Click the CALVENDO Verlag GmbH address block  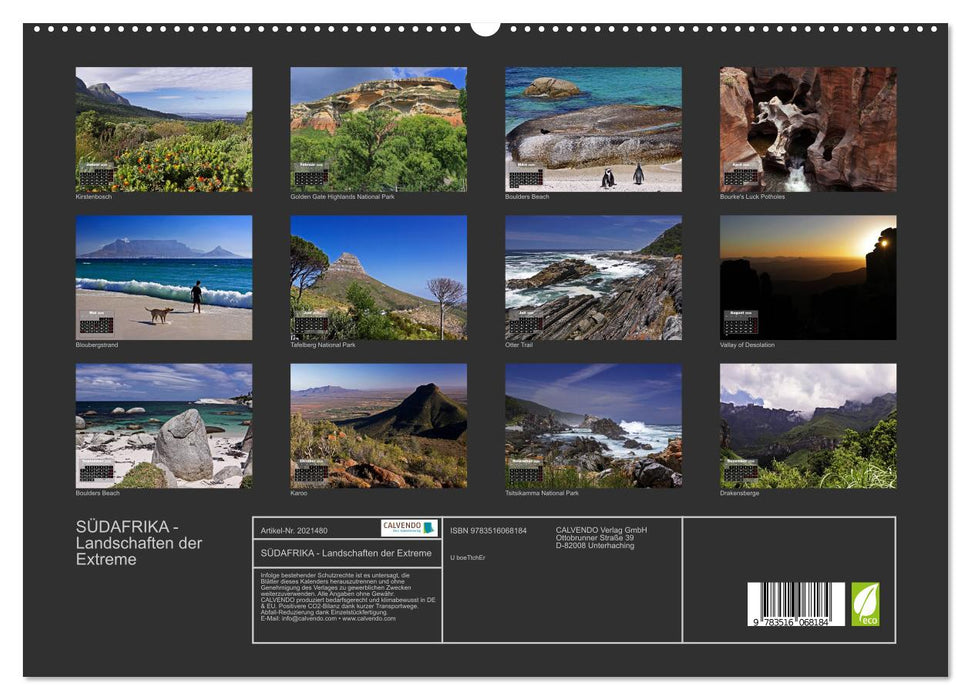[x=601, y=536]
